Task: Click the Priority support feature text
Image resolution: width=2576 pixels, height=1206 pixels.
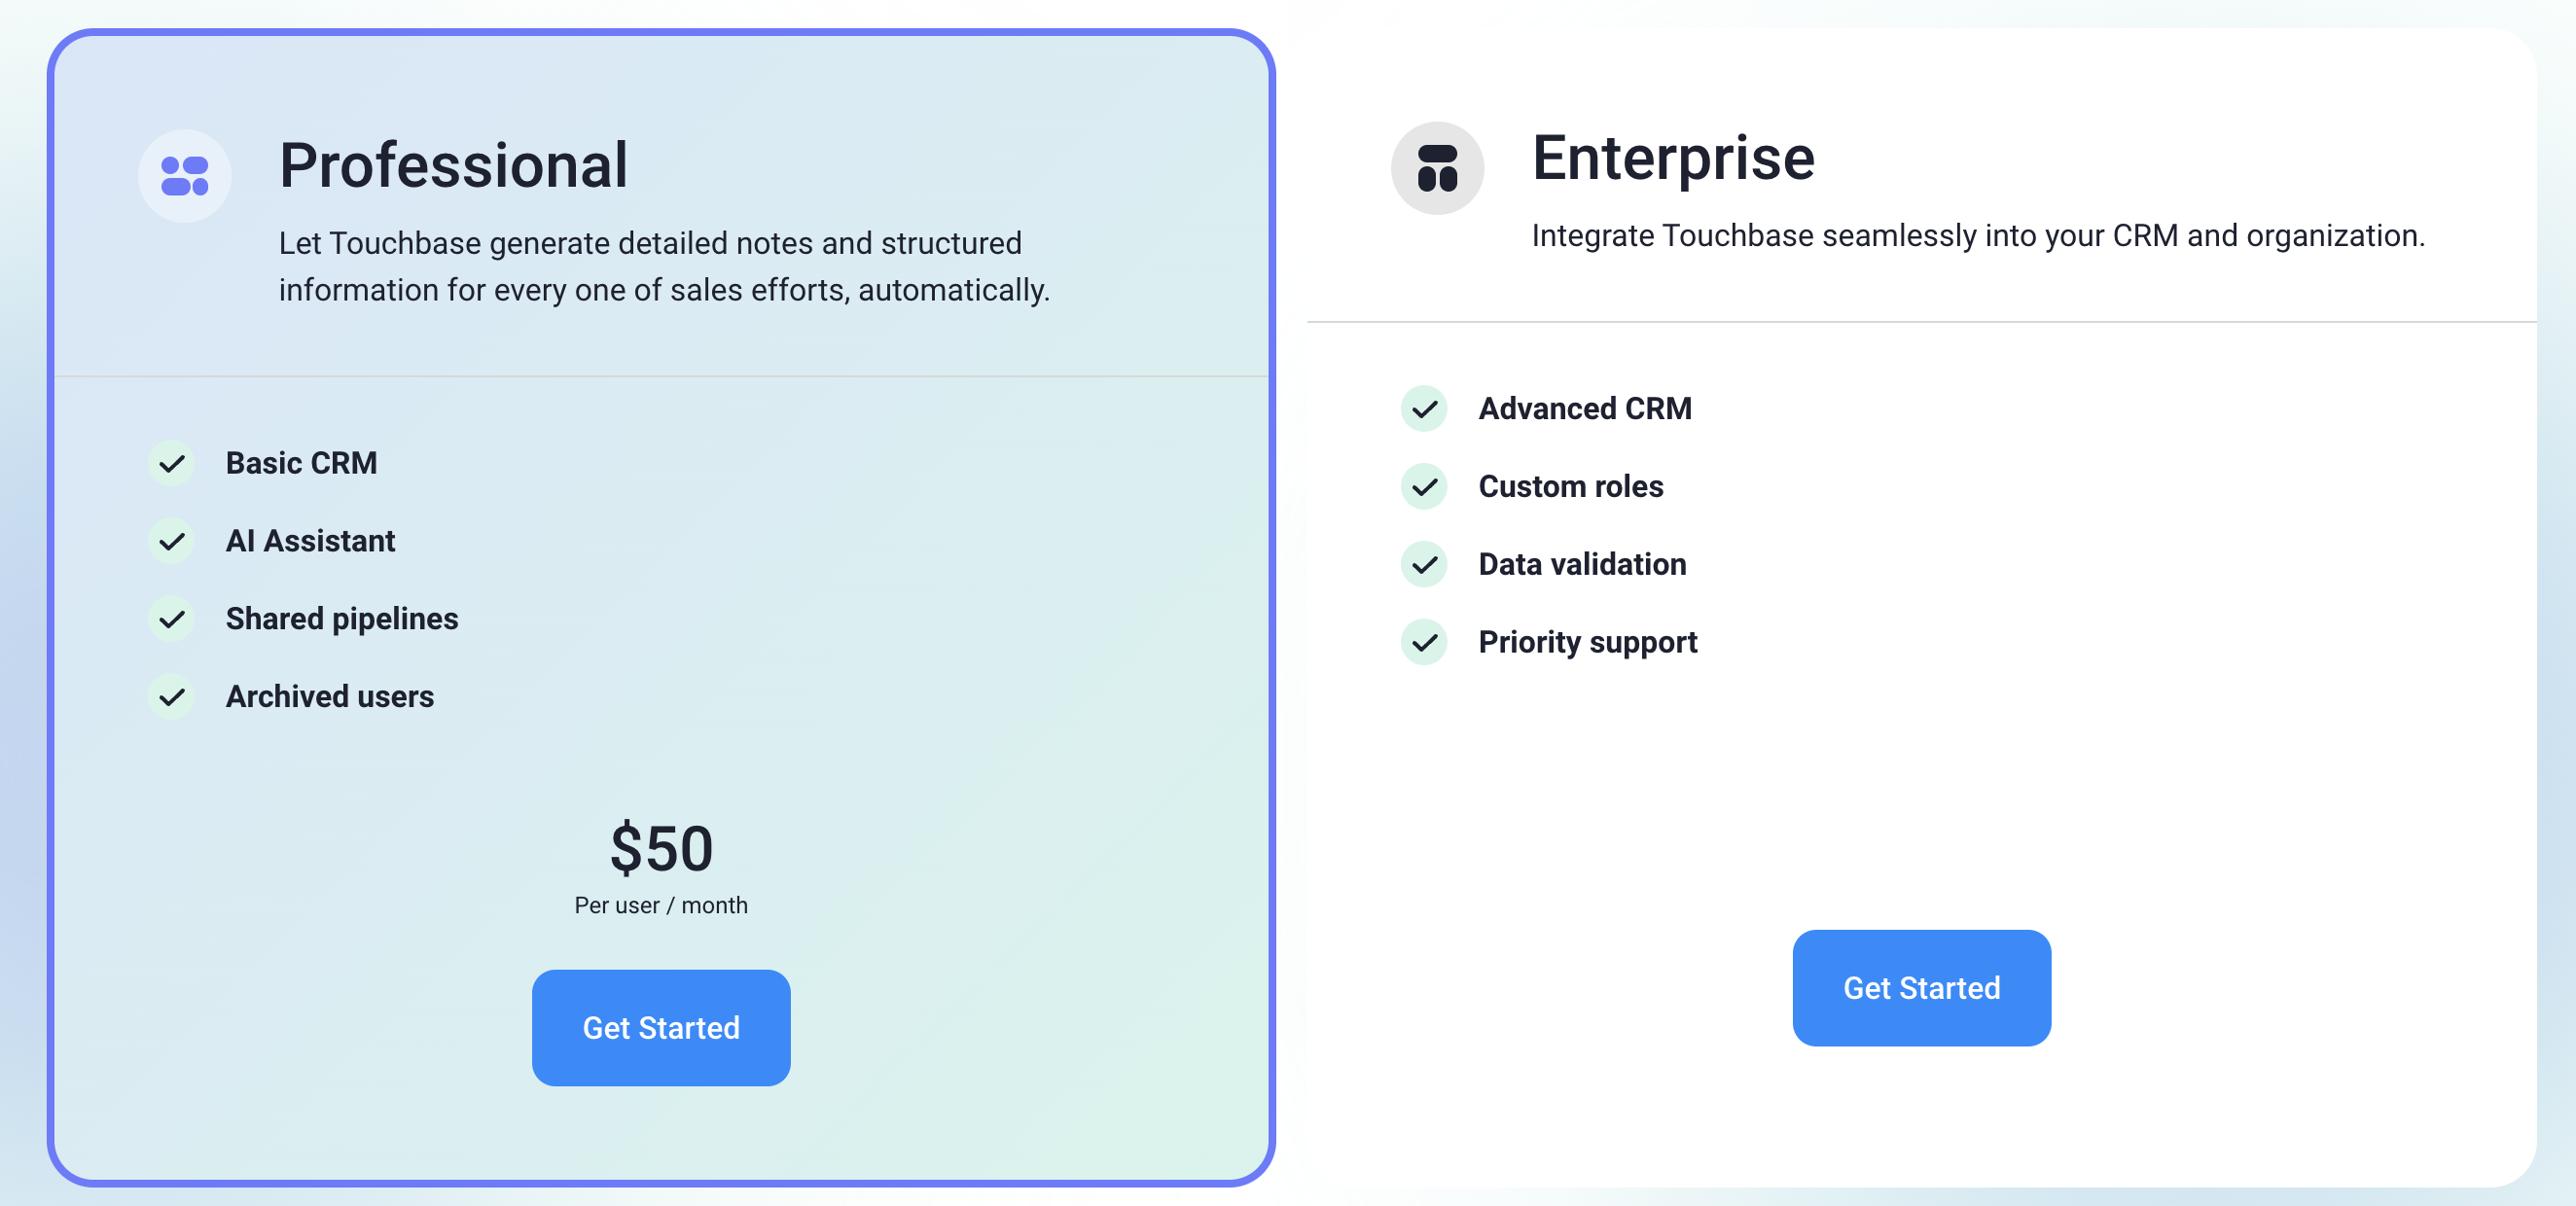Action: tap(1587, 642)
